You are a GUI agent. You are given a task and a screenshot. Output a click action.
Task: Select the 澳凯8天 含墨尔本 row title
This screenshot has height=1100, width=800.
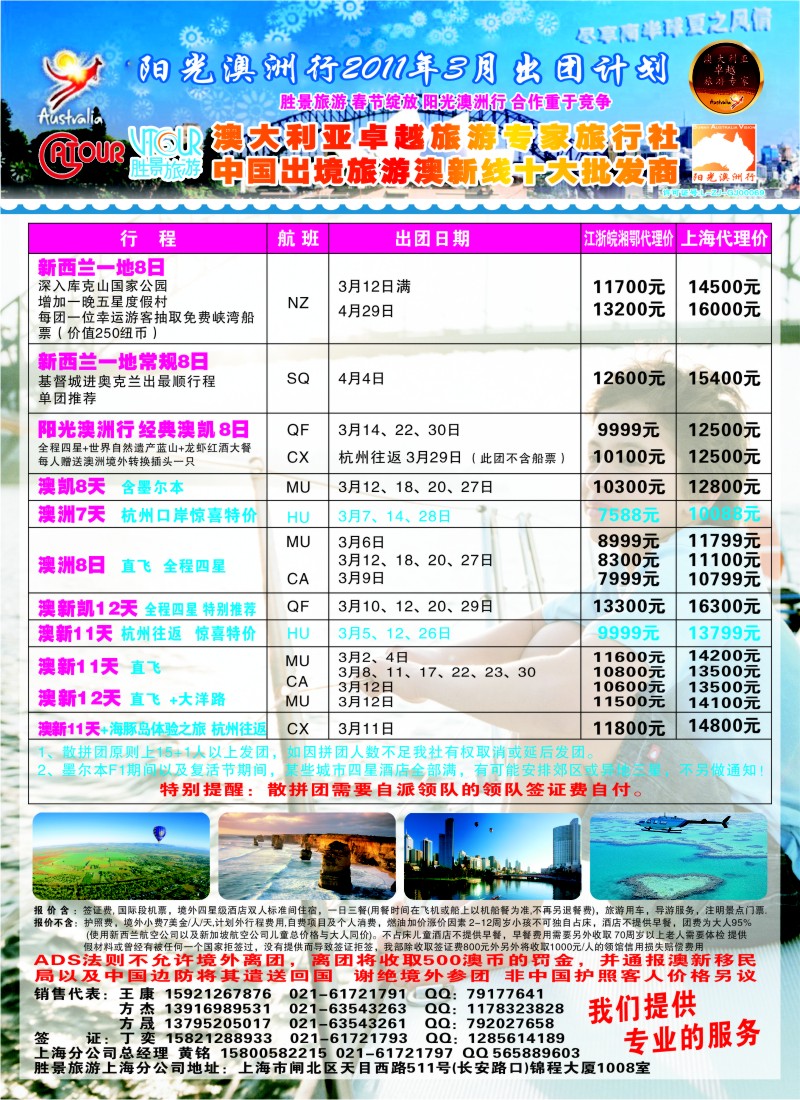[111, 486]
